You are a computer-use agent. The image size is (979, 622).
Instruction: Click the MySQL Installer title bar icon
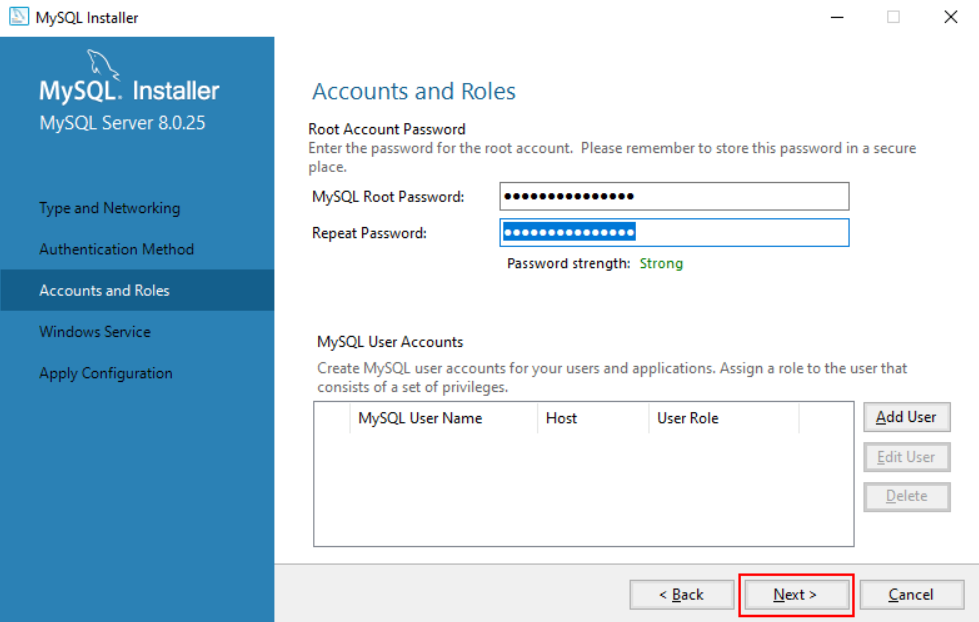click(x=19, y=17)
